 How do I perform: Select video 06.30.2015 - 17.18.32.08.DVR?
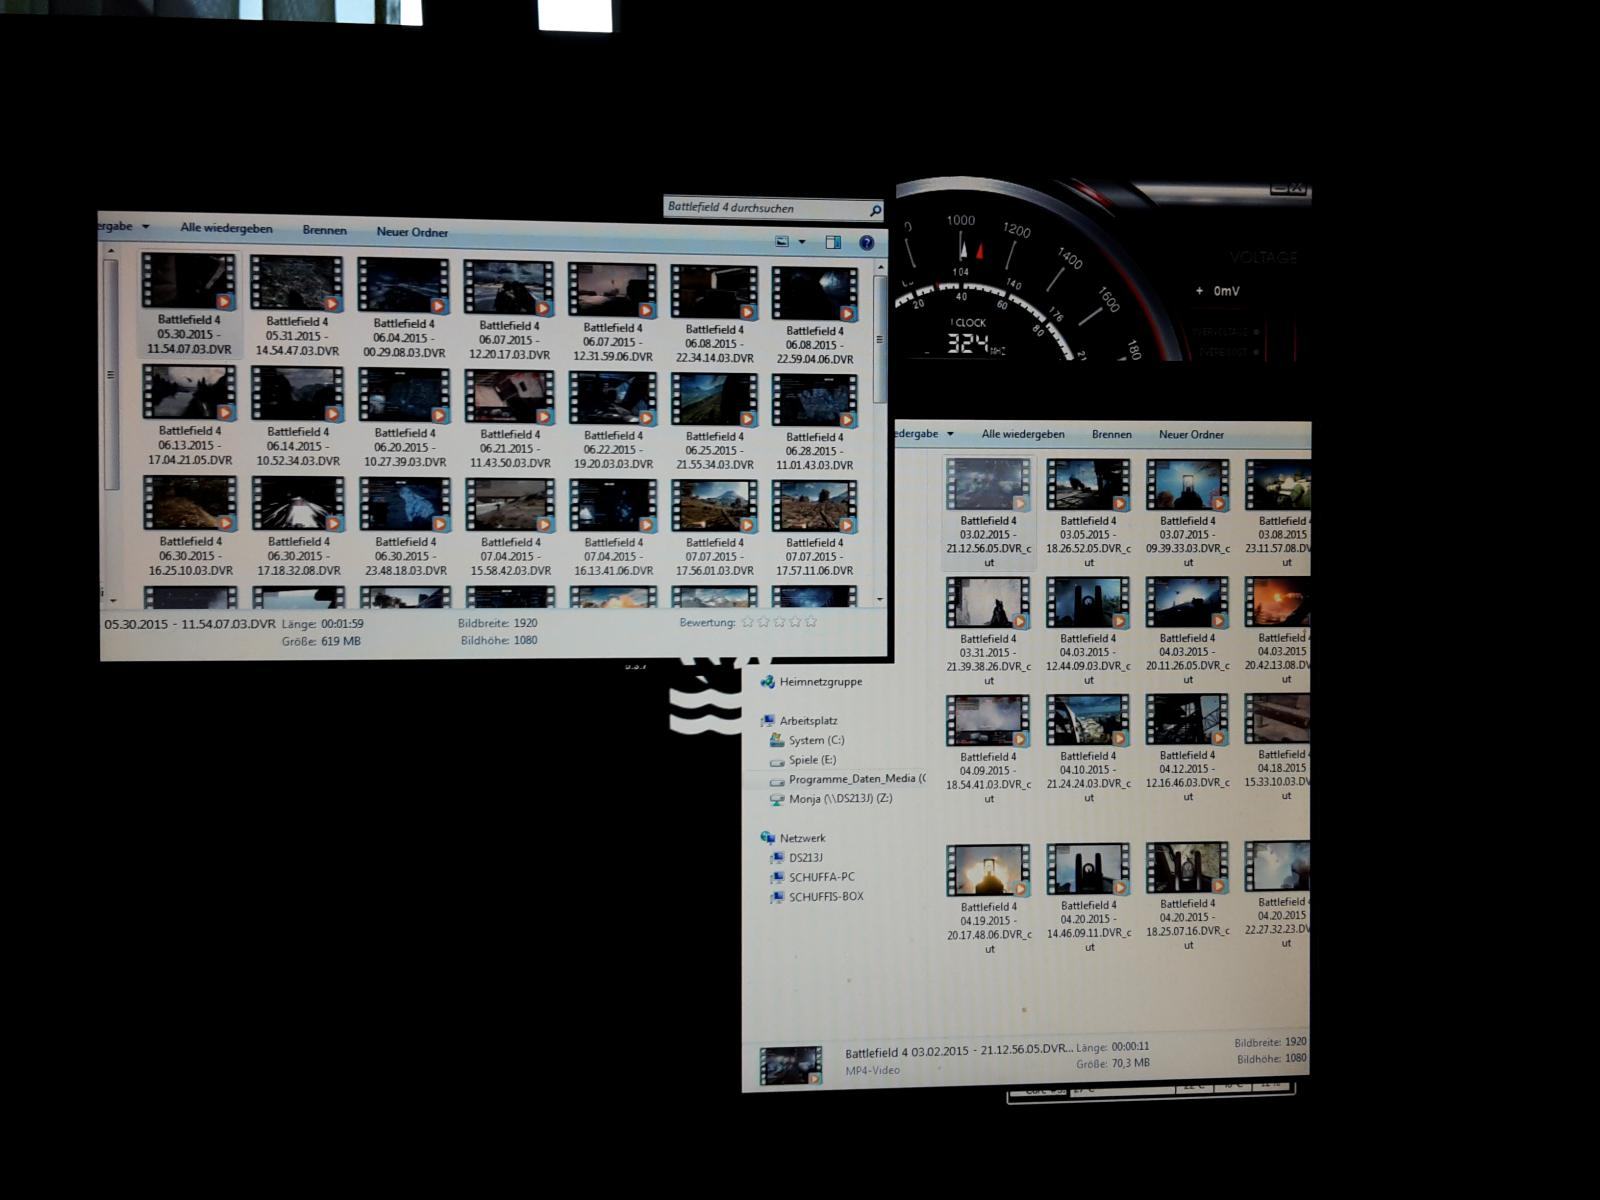pyautogui.click(x=298, y=527)
